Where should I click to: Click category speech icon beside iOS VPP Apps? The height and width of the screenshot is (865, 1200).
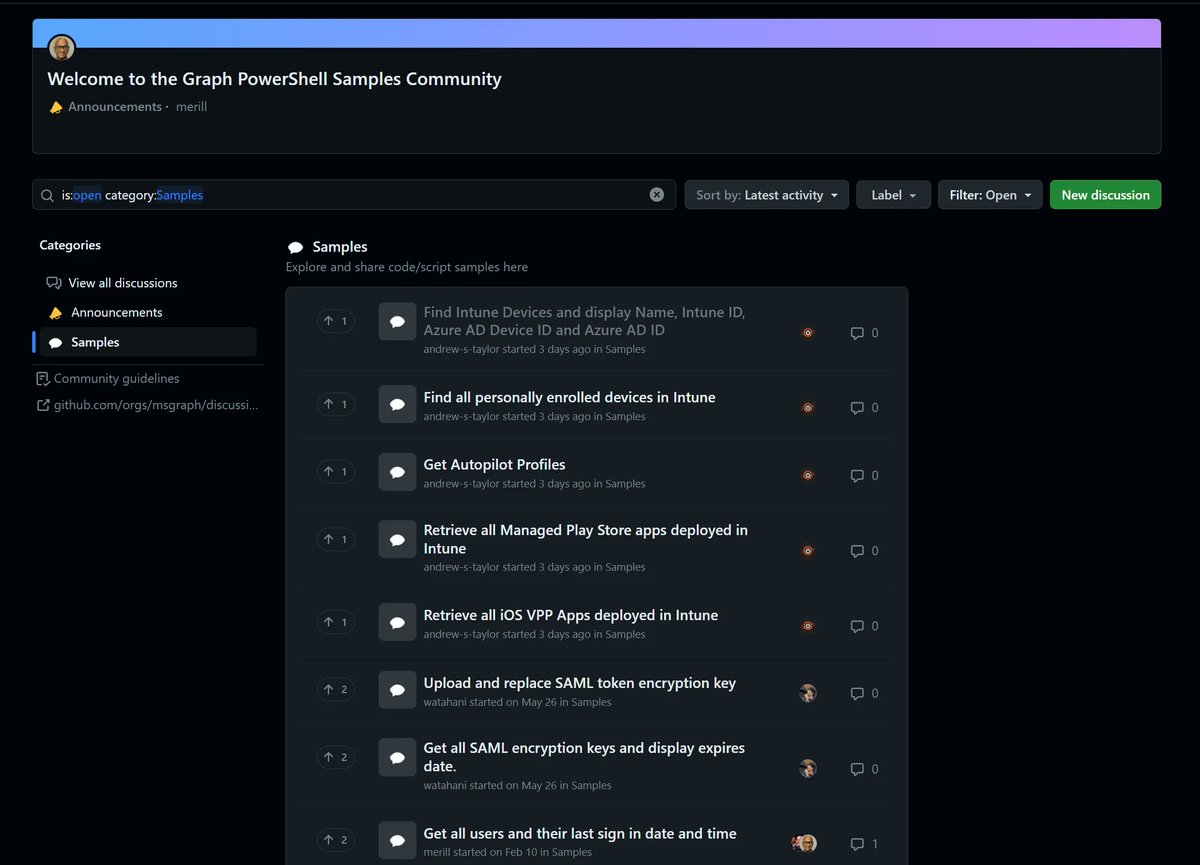pos(397,622)
